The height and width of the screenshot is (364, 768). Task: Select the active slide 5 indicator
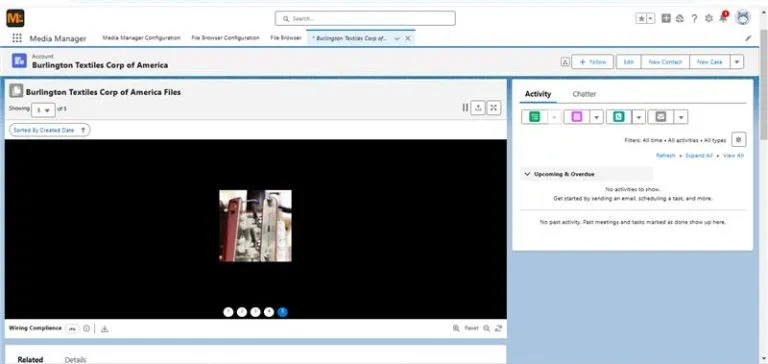[283, 312]
